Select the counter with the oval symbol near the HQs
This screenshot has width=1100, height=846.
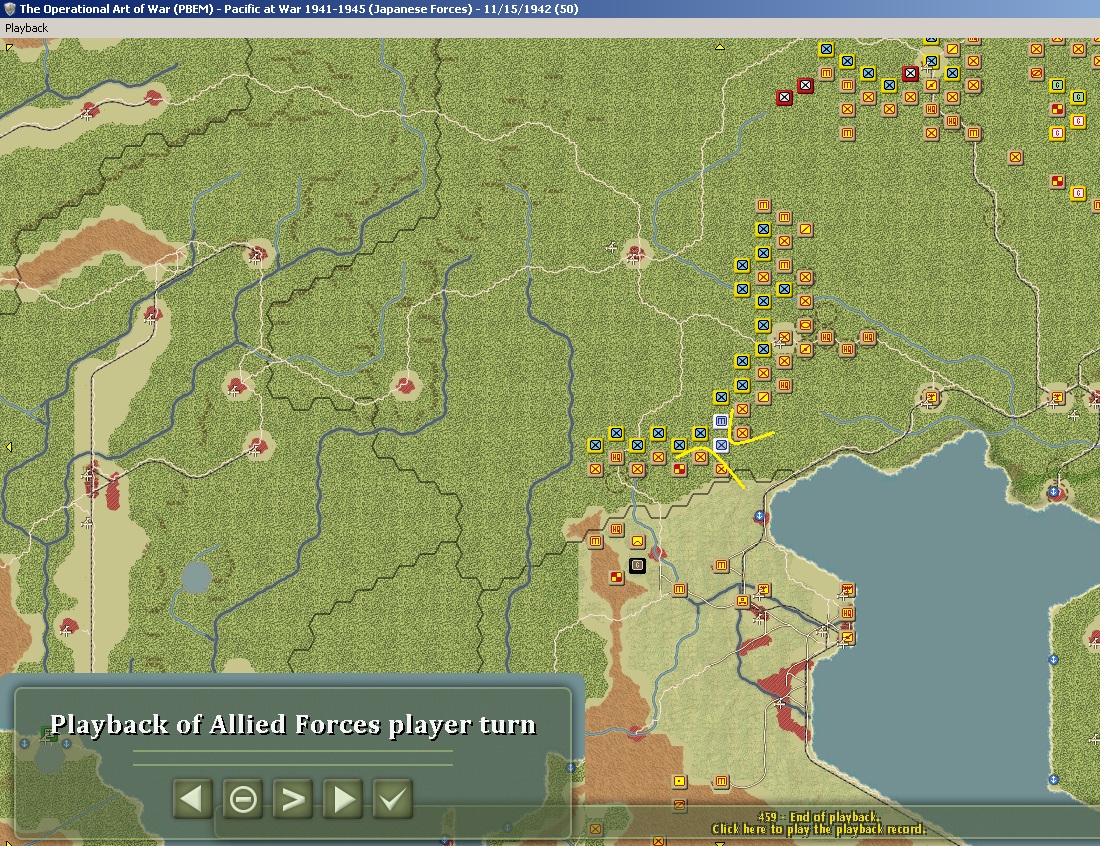point(805,325)
